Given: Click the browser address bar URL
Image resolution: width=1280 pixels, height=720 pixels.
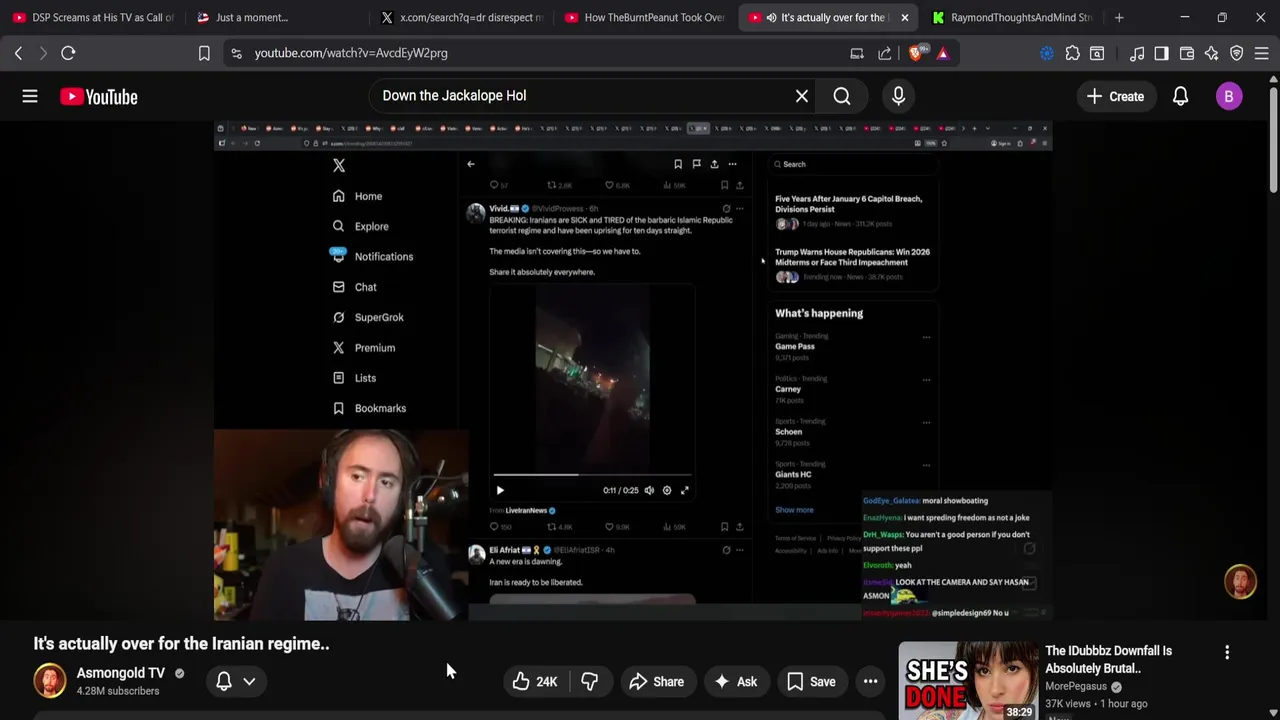Looking at the screenshot, I should tap(351, 53).
